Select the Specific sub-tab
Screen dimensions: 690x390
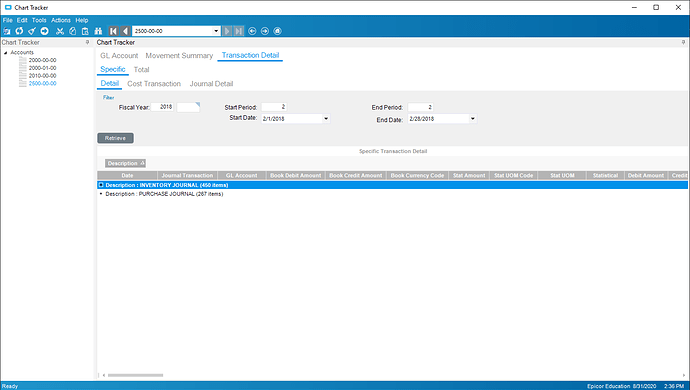pyautogui.click(x=113, y=69)
